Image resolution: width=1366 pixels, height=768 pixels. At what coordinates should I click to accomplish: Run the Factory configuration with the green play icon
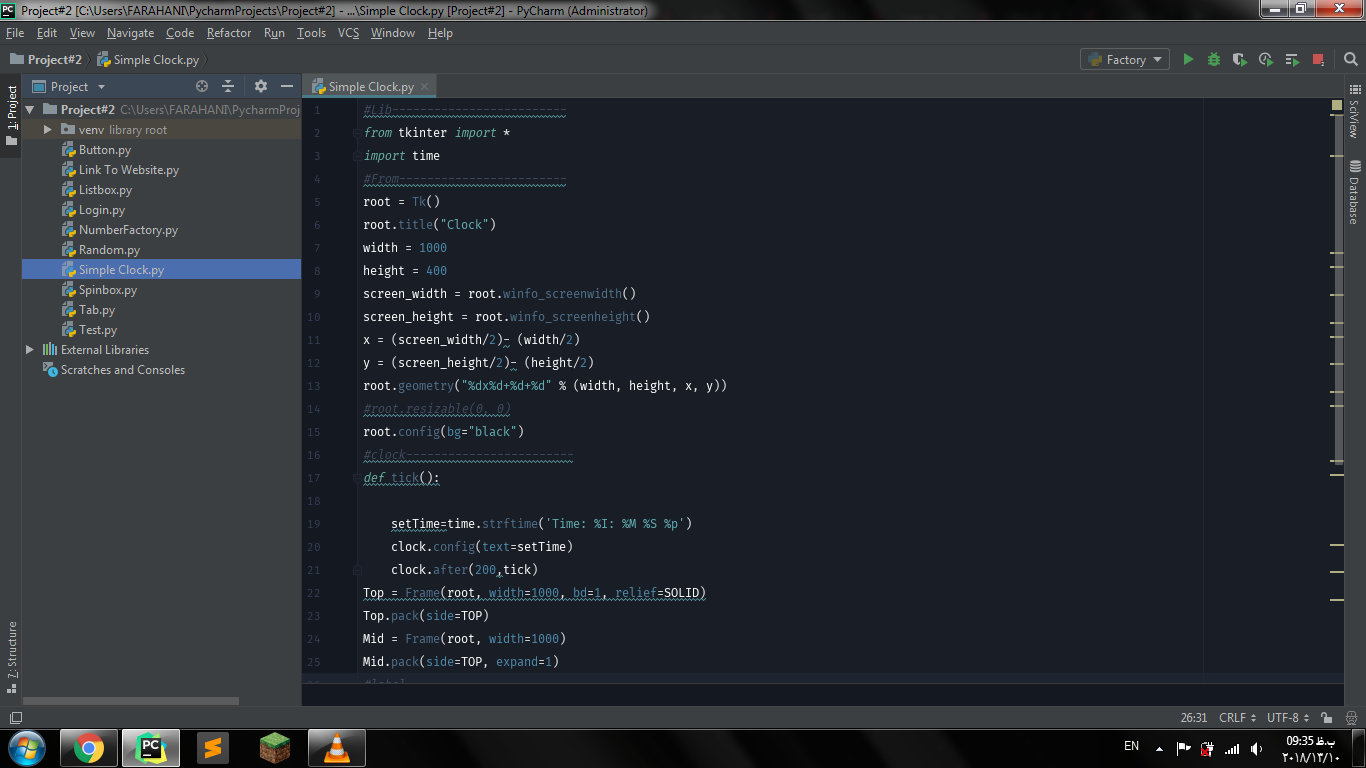[x=1188, y=60]
